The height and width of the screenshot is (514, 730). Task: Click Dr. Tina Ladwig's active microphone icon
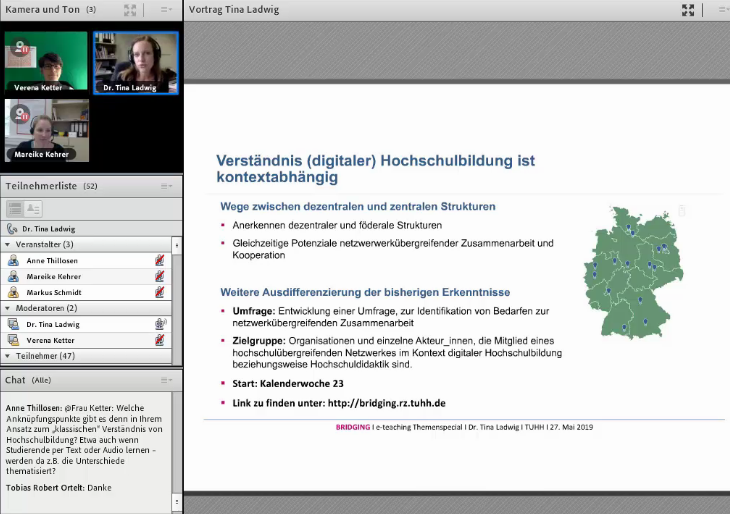(x=159, y=324)
